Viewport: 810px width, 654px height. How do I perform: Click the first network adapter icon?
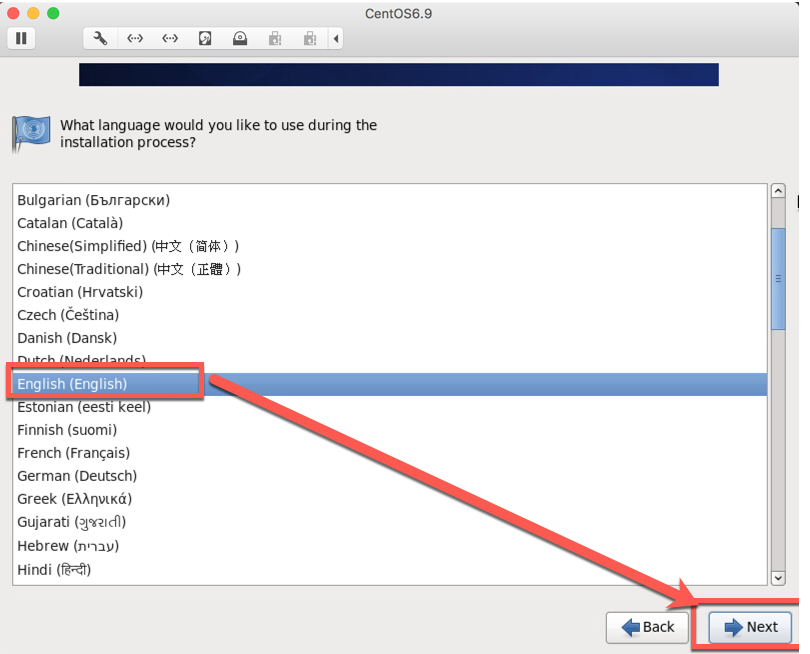pos(135,38)
